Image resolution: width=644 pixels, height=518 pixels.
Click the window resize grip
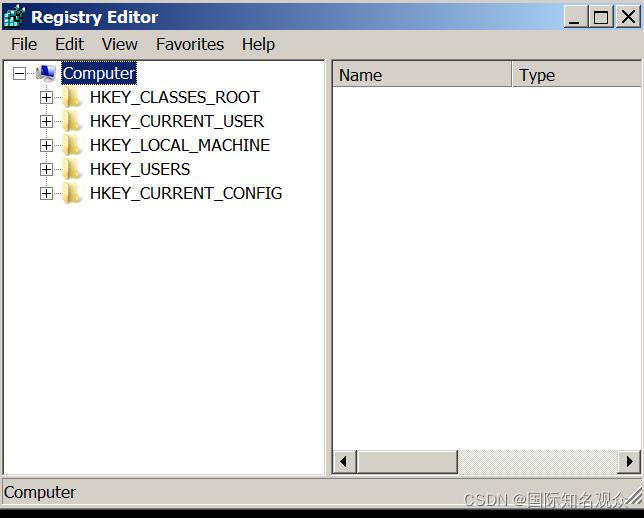coord(634,496)
